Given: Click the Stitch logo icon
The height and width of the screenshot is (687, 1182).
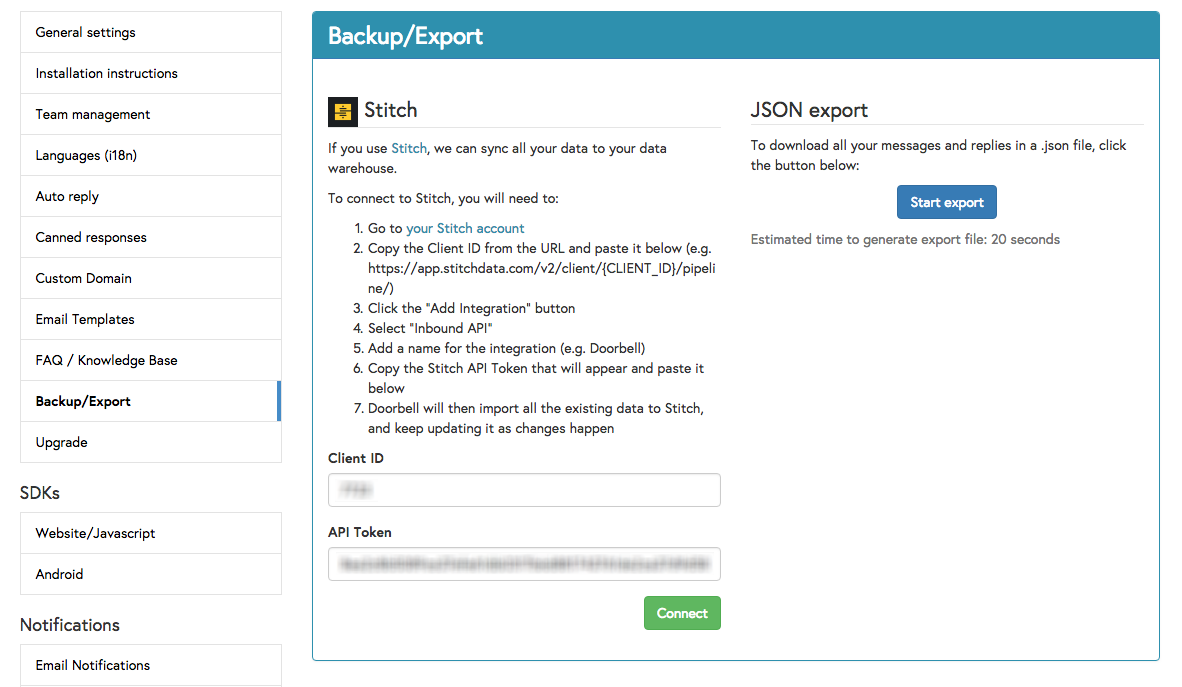Looking at the screenshot, I should pos(342,111).
